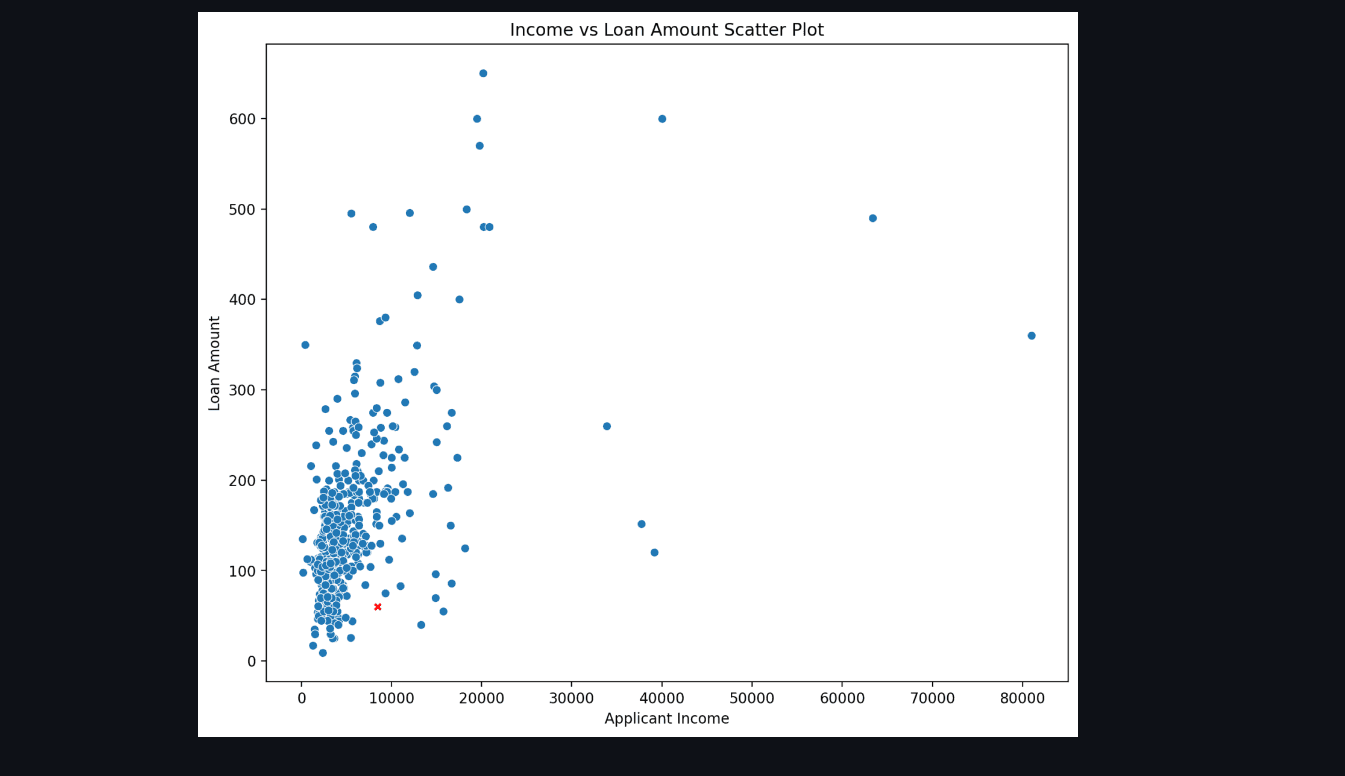Click the 200 tick label on the y-axis
This screenshot has height=776, width=1345.
pos(243,481)
